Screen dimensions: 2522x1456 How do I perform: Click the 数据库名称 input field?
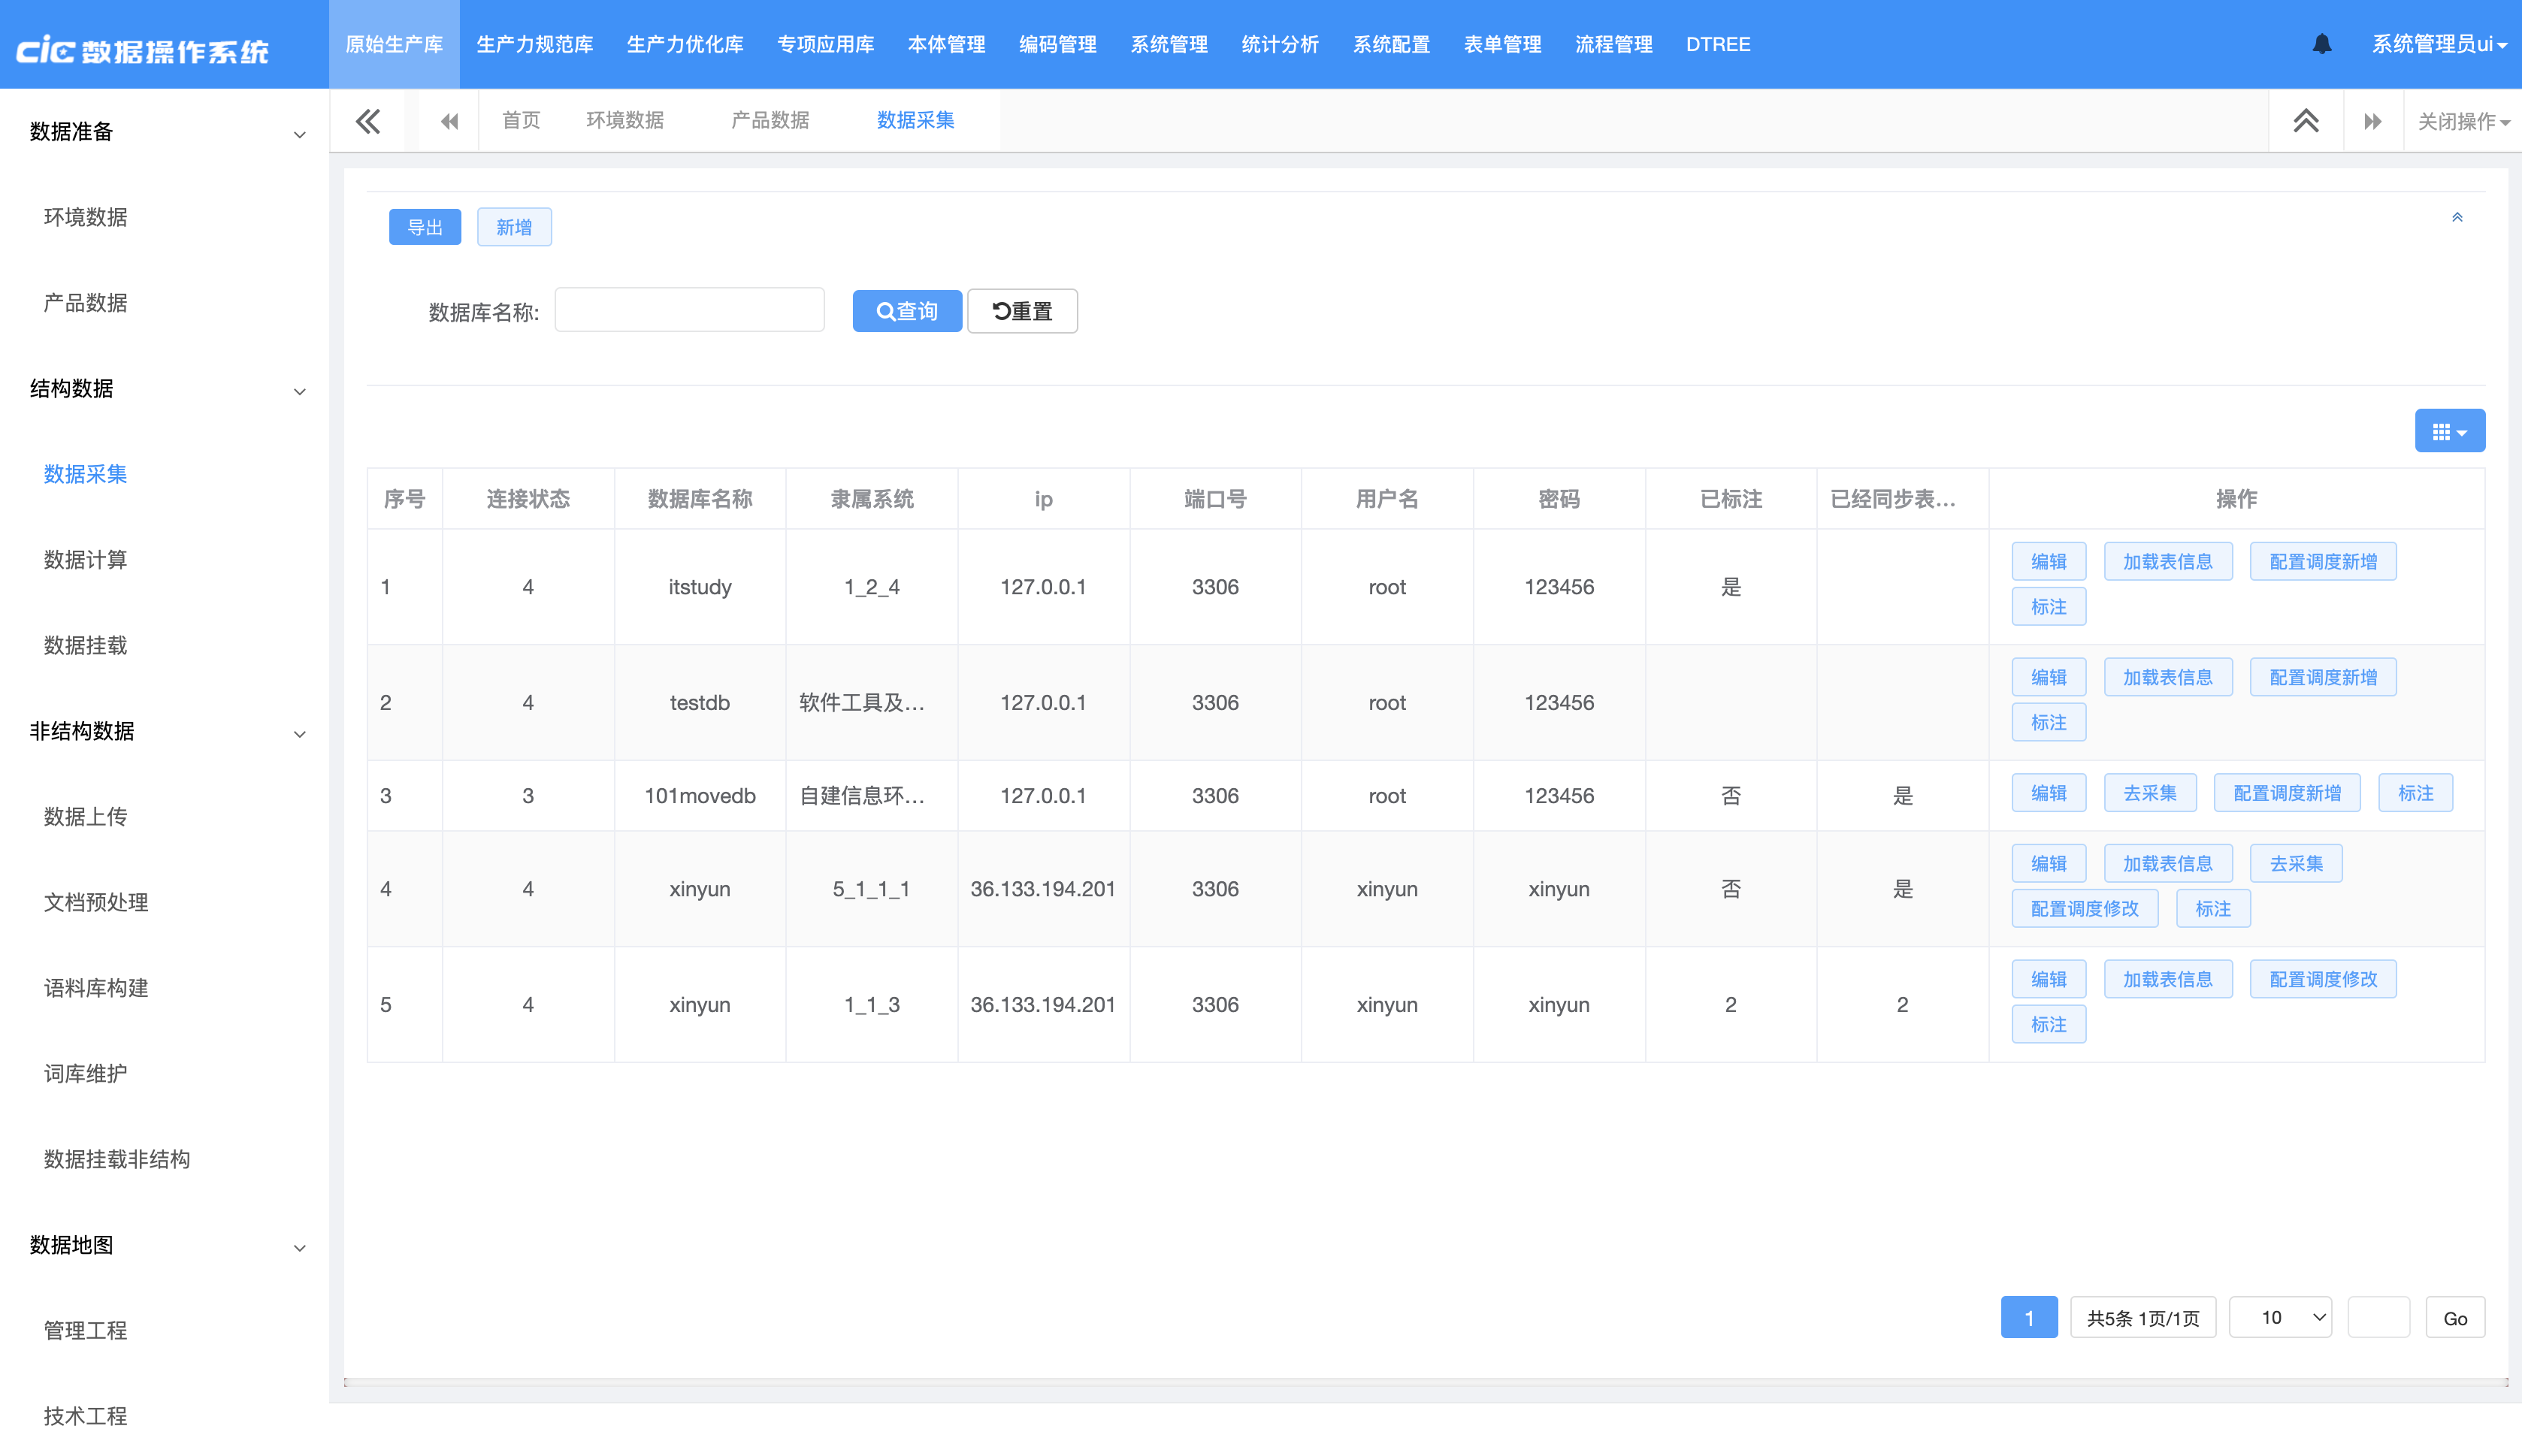689,310
